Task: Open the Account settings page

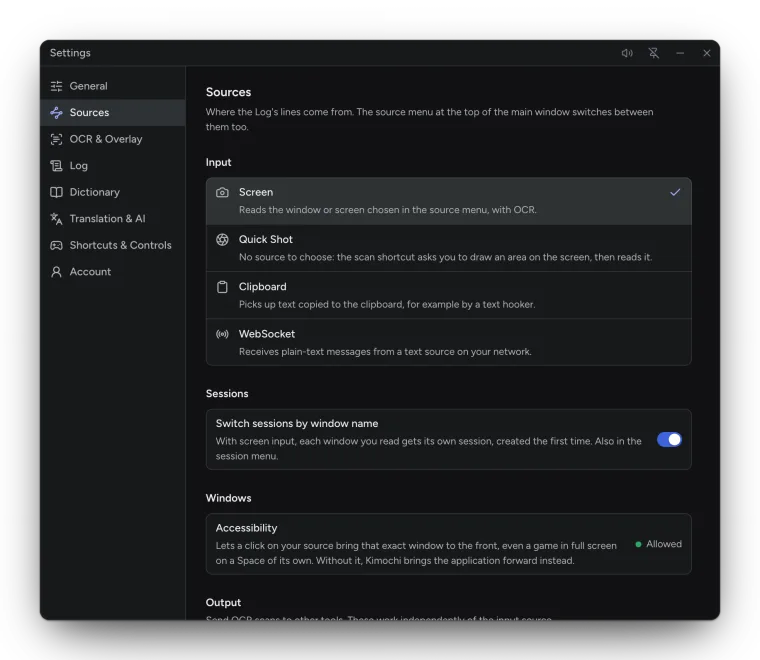Action: (113, 272)
